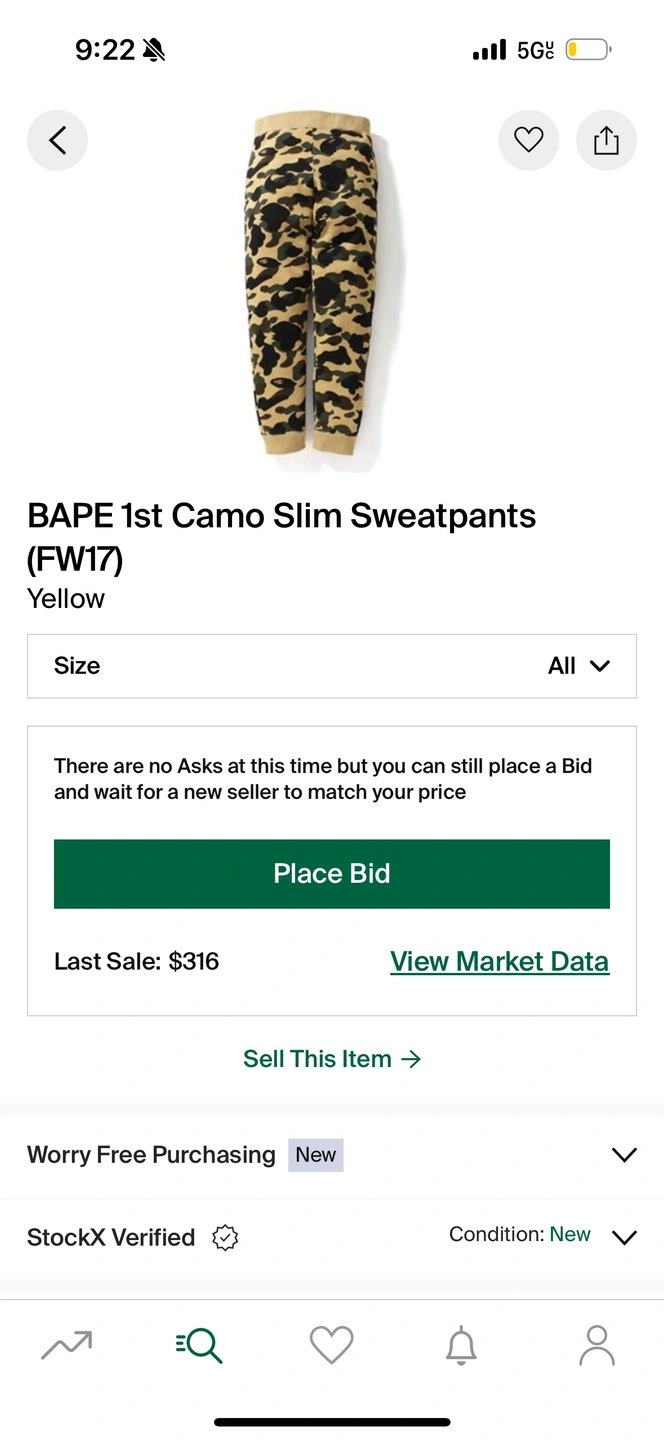This screenshot has height=1440, width=664.
Task: Tap the BAPE 1st Camo Slim Sweatpants title
Action: point(282,537)
